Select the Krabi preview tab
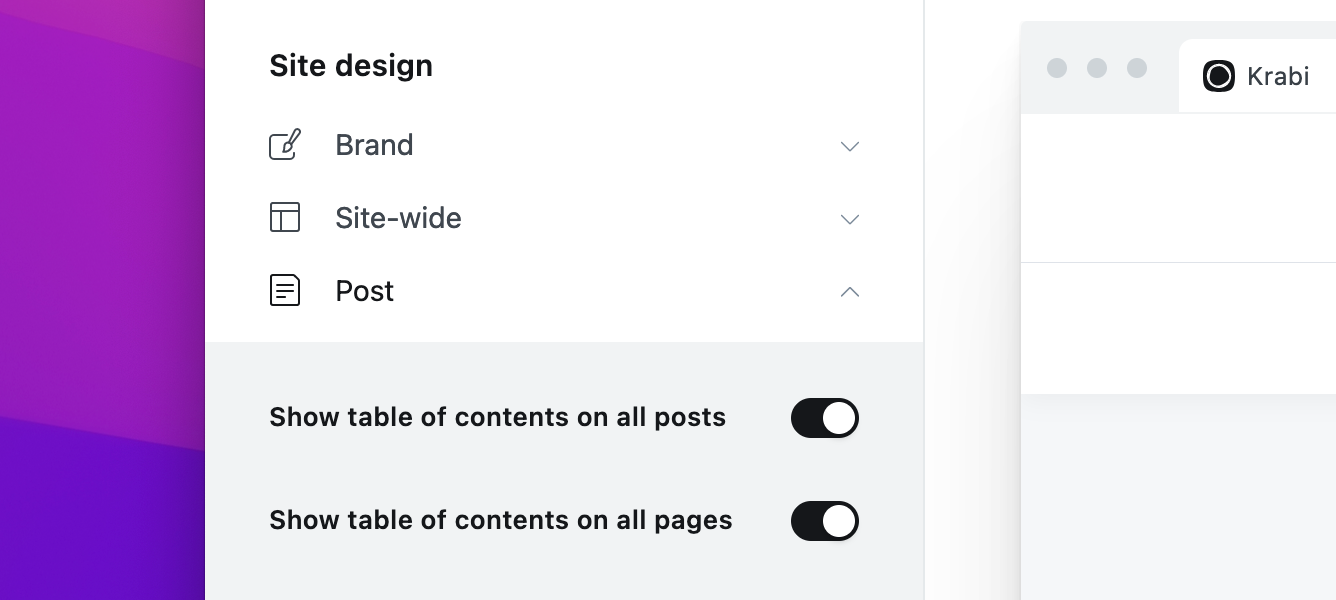This screenshot has height=600, width=1336. pyautogui.click(x=1258, y=76)
